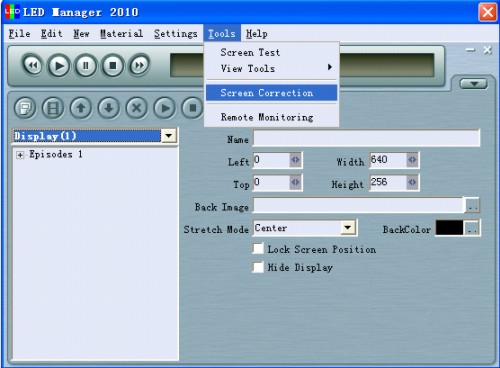Click the LED Manager app icon in the title bar
Image resolution: width=500 pixels, height=368 pixels.
12,12
